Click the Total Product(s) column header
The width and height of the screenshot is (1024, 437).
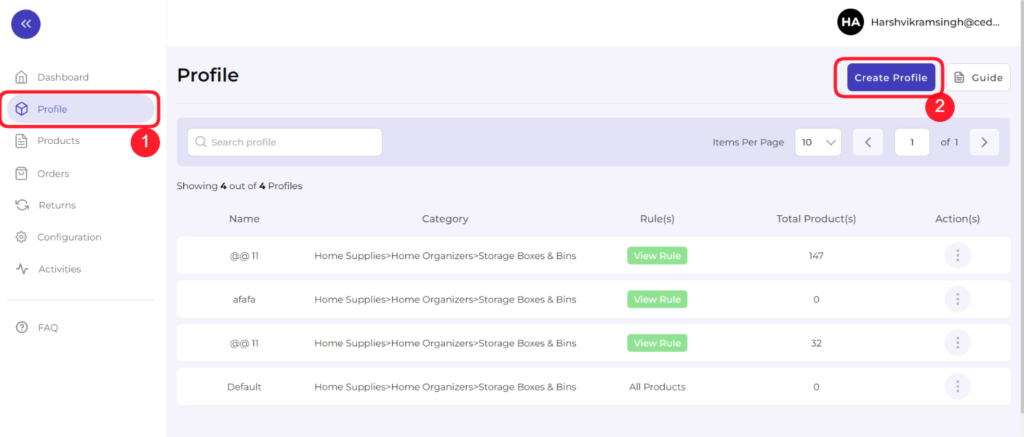(x=816, y=219)
